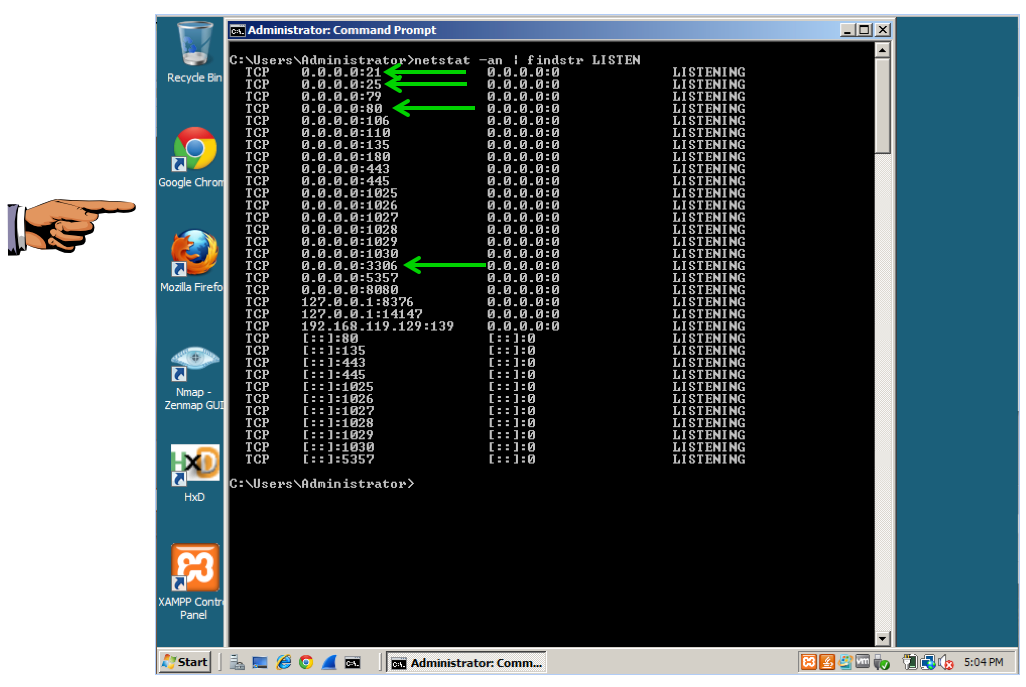Click the Safely Remove Hardware tray icon
The height and width of the screenshot is (687, 1026).
(x=881, y=663)
